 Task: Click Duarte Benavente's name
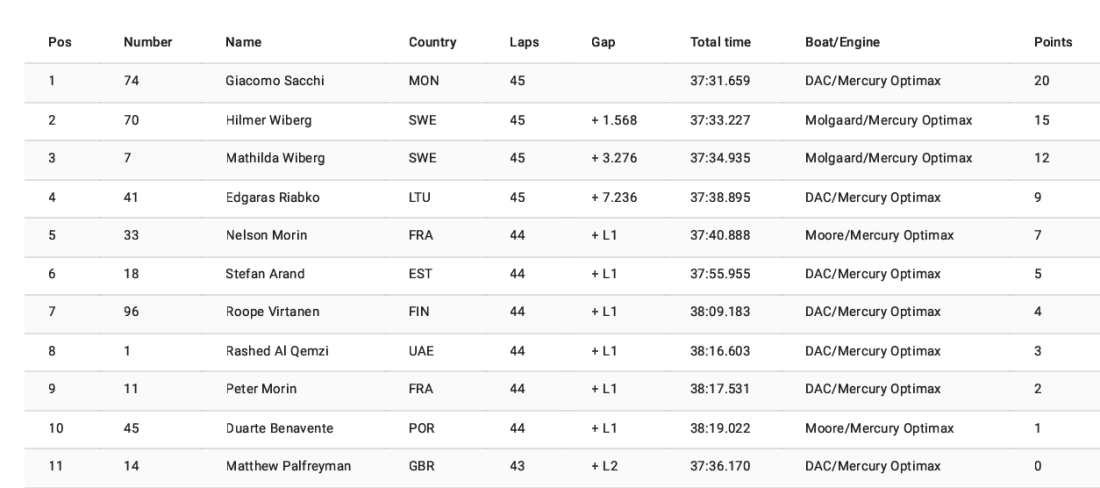coord(277,428)
